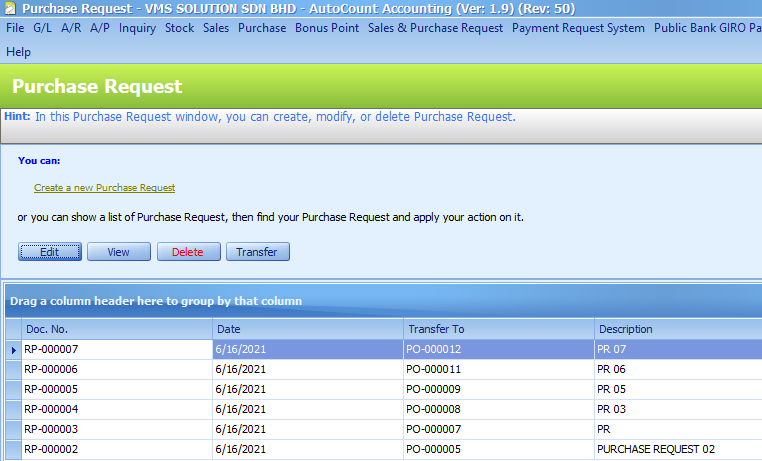Open the Stock menu
The image size is (762, 461).
(179, 28)
